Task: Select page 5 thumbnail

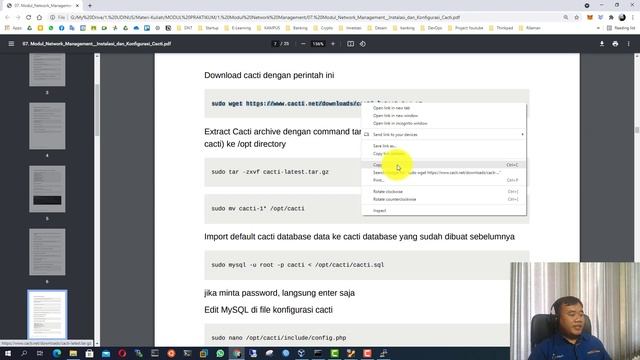Action: pyautogui.click(x=47, y=189)
